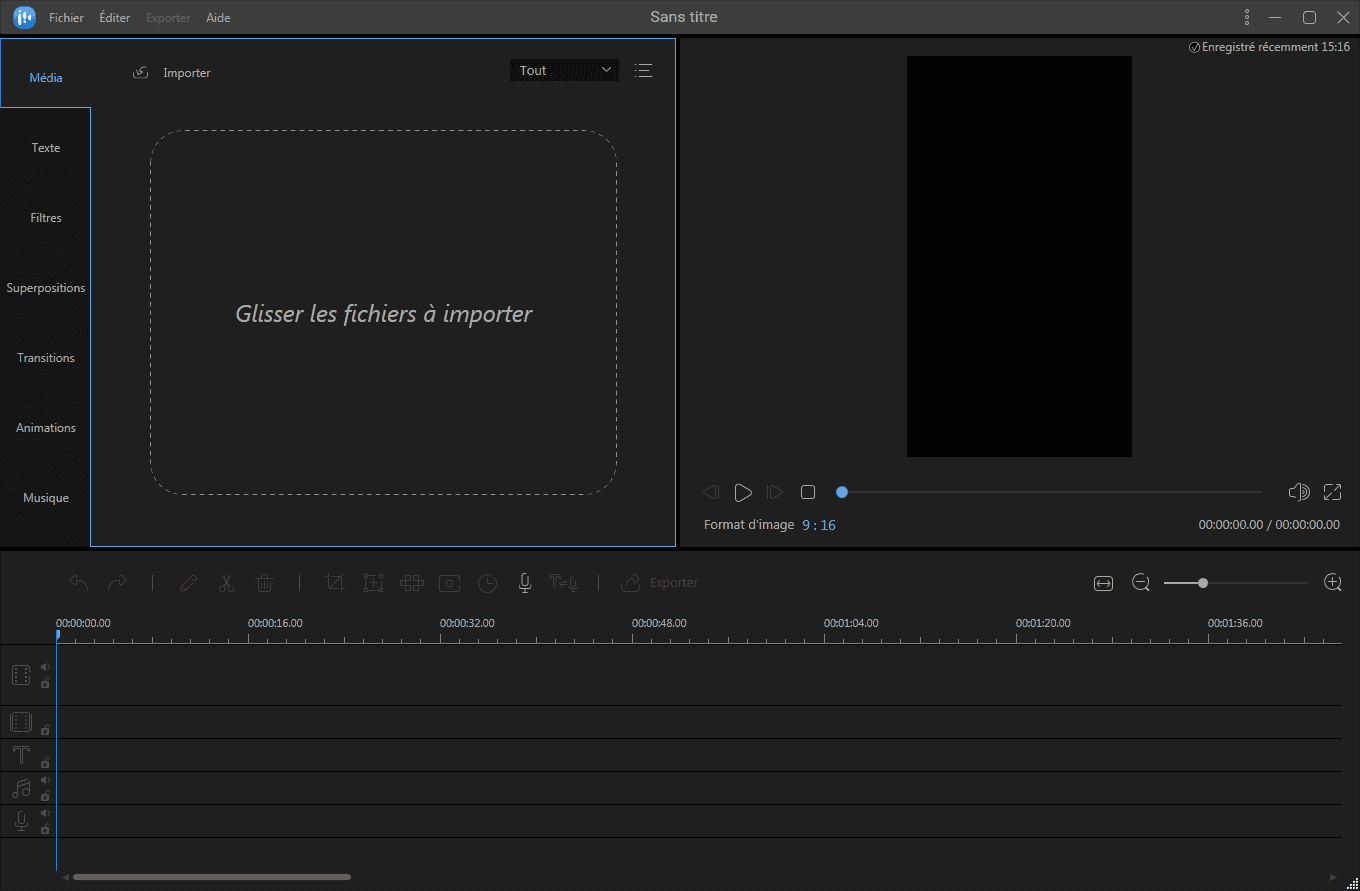
Task: Open the Éditer menu
Action: click(115, 18)
